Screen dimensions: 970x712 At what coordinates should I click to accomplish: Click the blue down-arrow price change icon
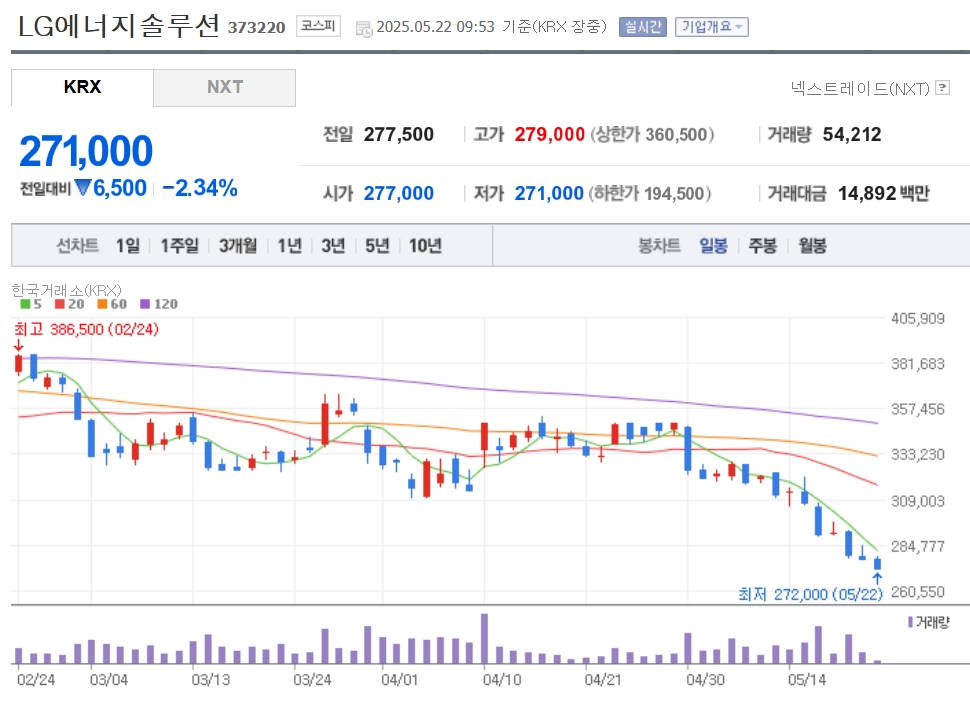click(x=82, y=187)
